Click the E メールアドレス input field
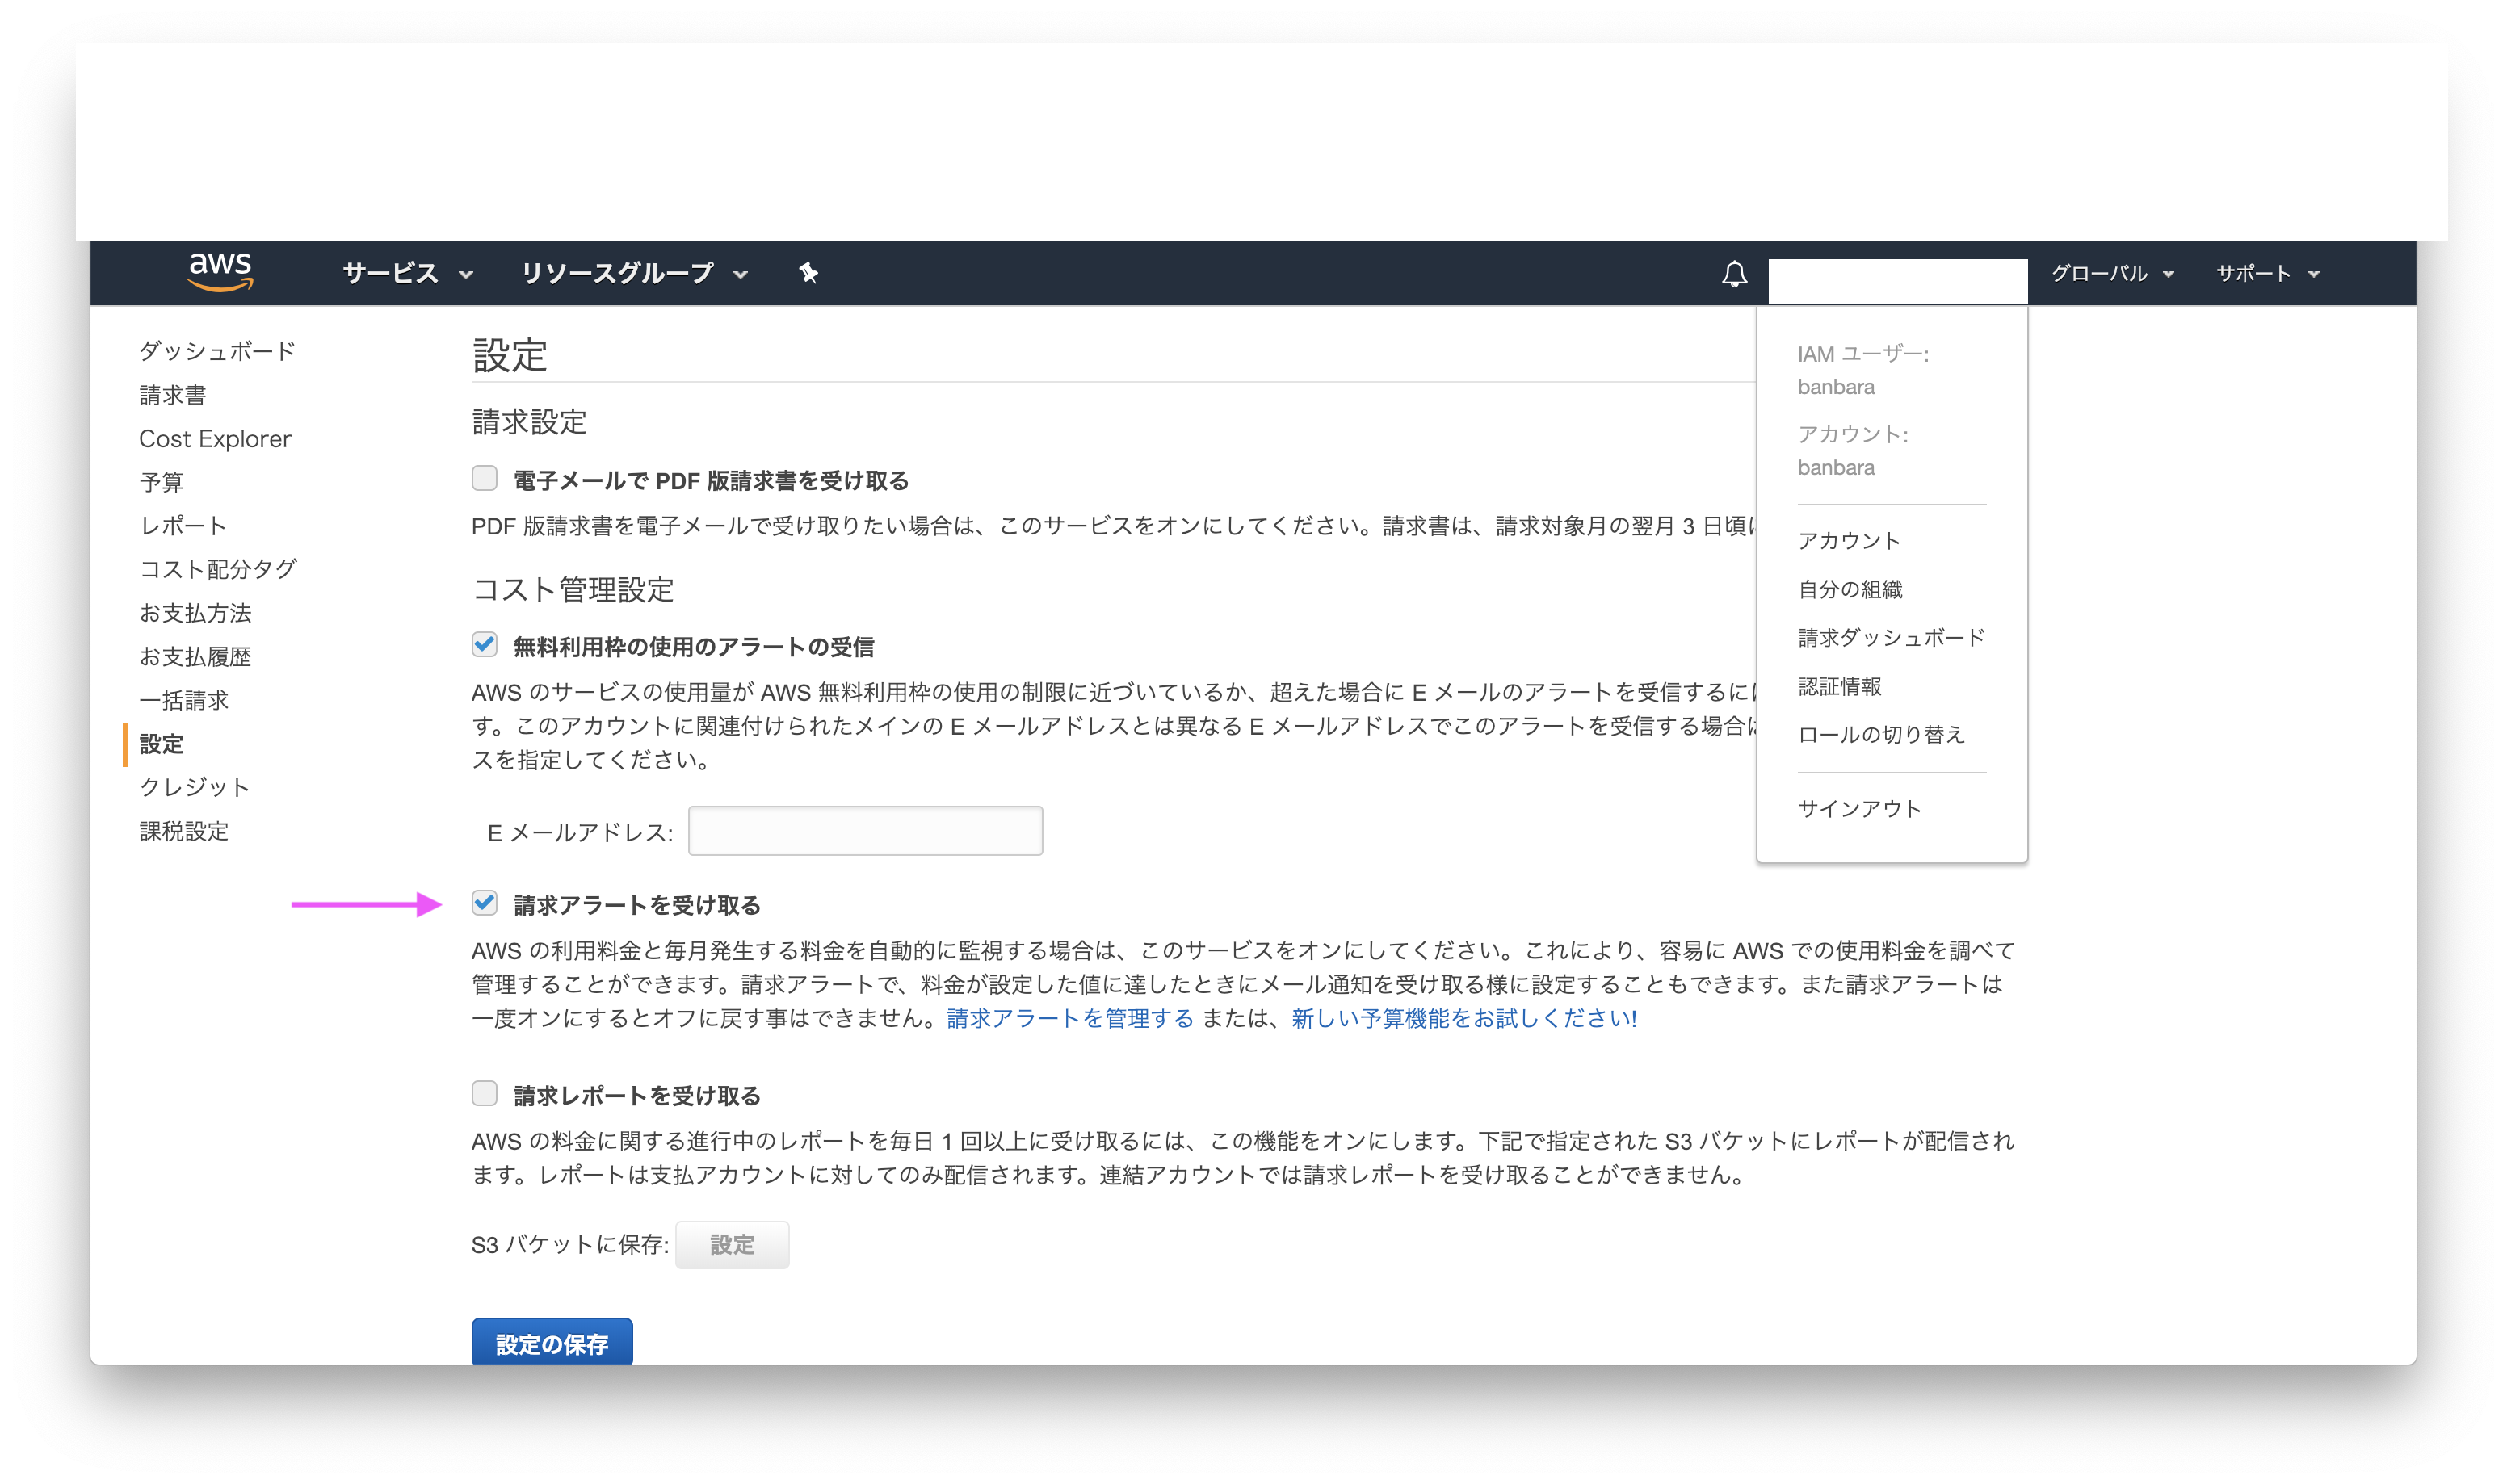The height and width of the screenshot is (1484, 2507). tap(864, 830)
